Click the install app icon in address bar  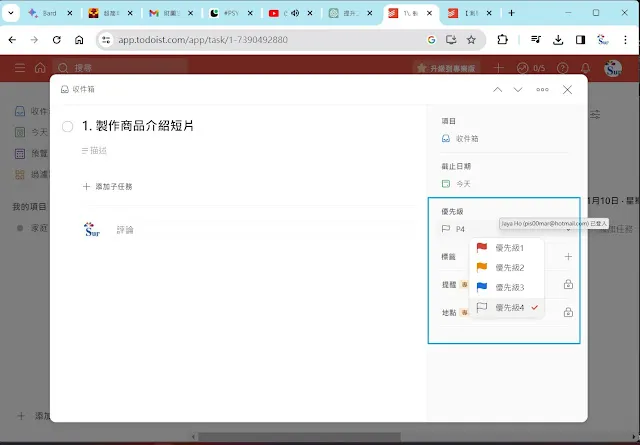coord(451,40)
